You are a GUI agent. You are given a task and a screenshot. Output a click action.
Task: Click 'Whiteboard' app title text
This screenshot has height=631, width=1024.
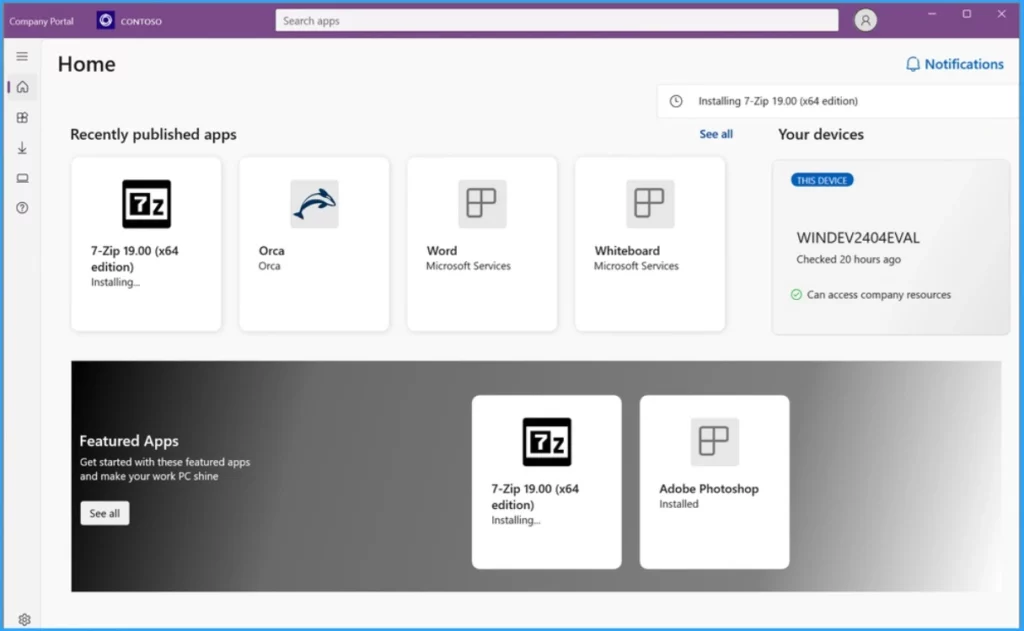(627, 251)
